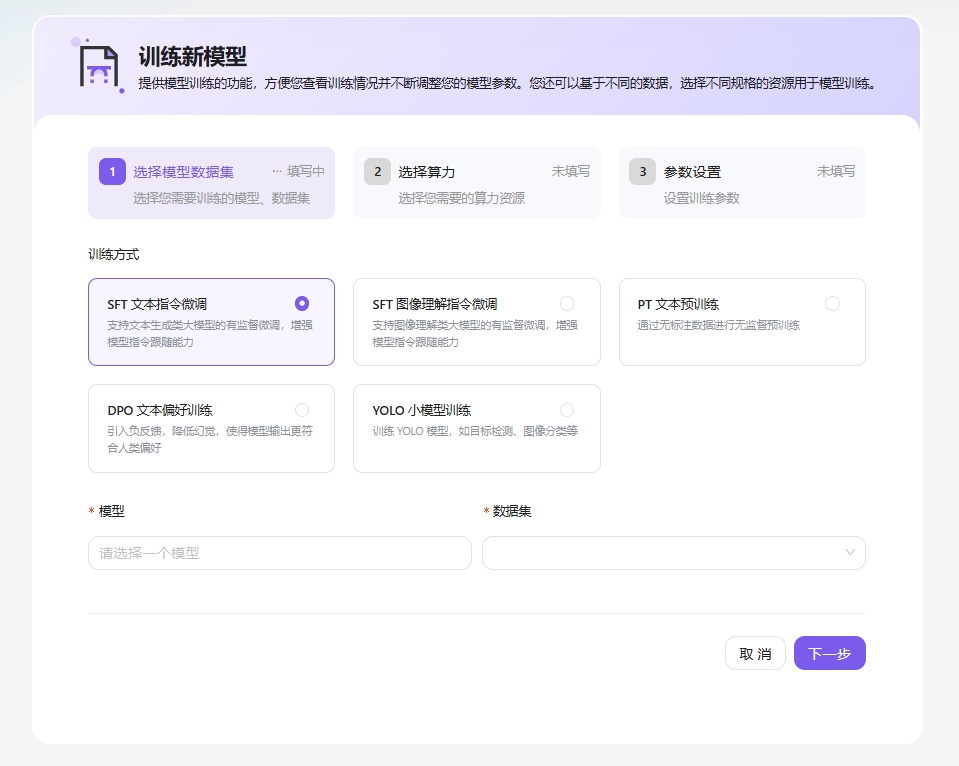
Task: Select DPO 文本偏好训练 radio button
Action: pyautogui.click(x=302, y=410)
